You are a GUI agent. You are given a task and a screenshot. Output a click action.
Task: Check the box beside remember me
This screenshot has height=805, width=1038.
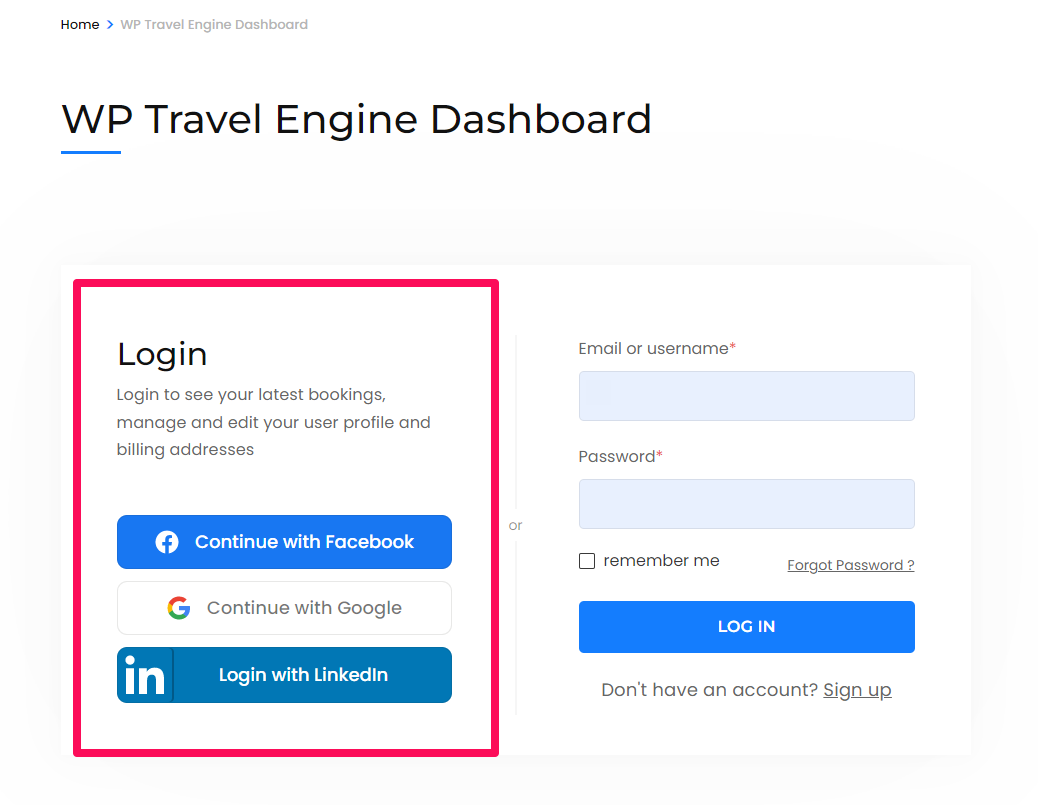coord(587,561)
